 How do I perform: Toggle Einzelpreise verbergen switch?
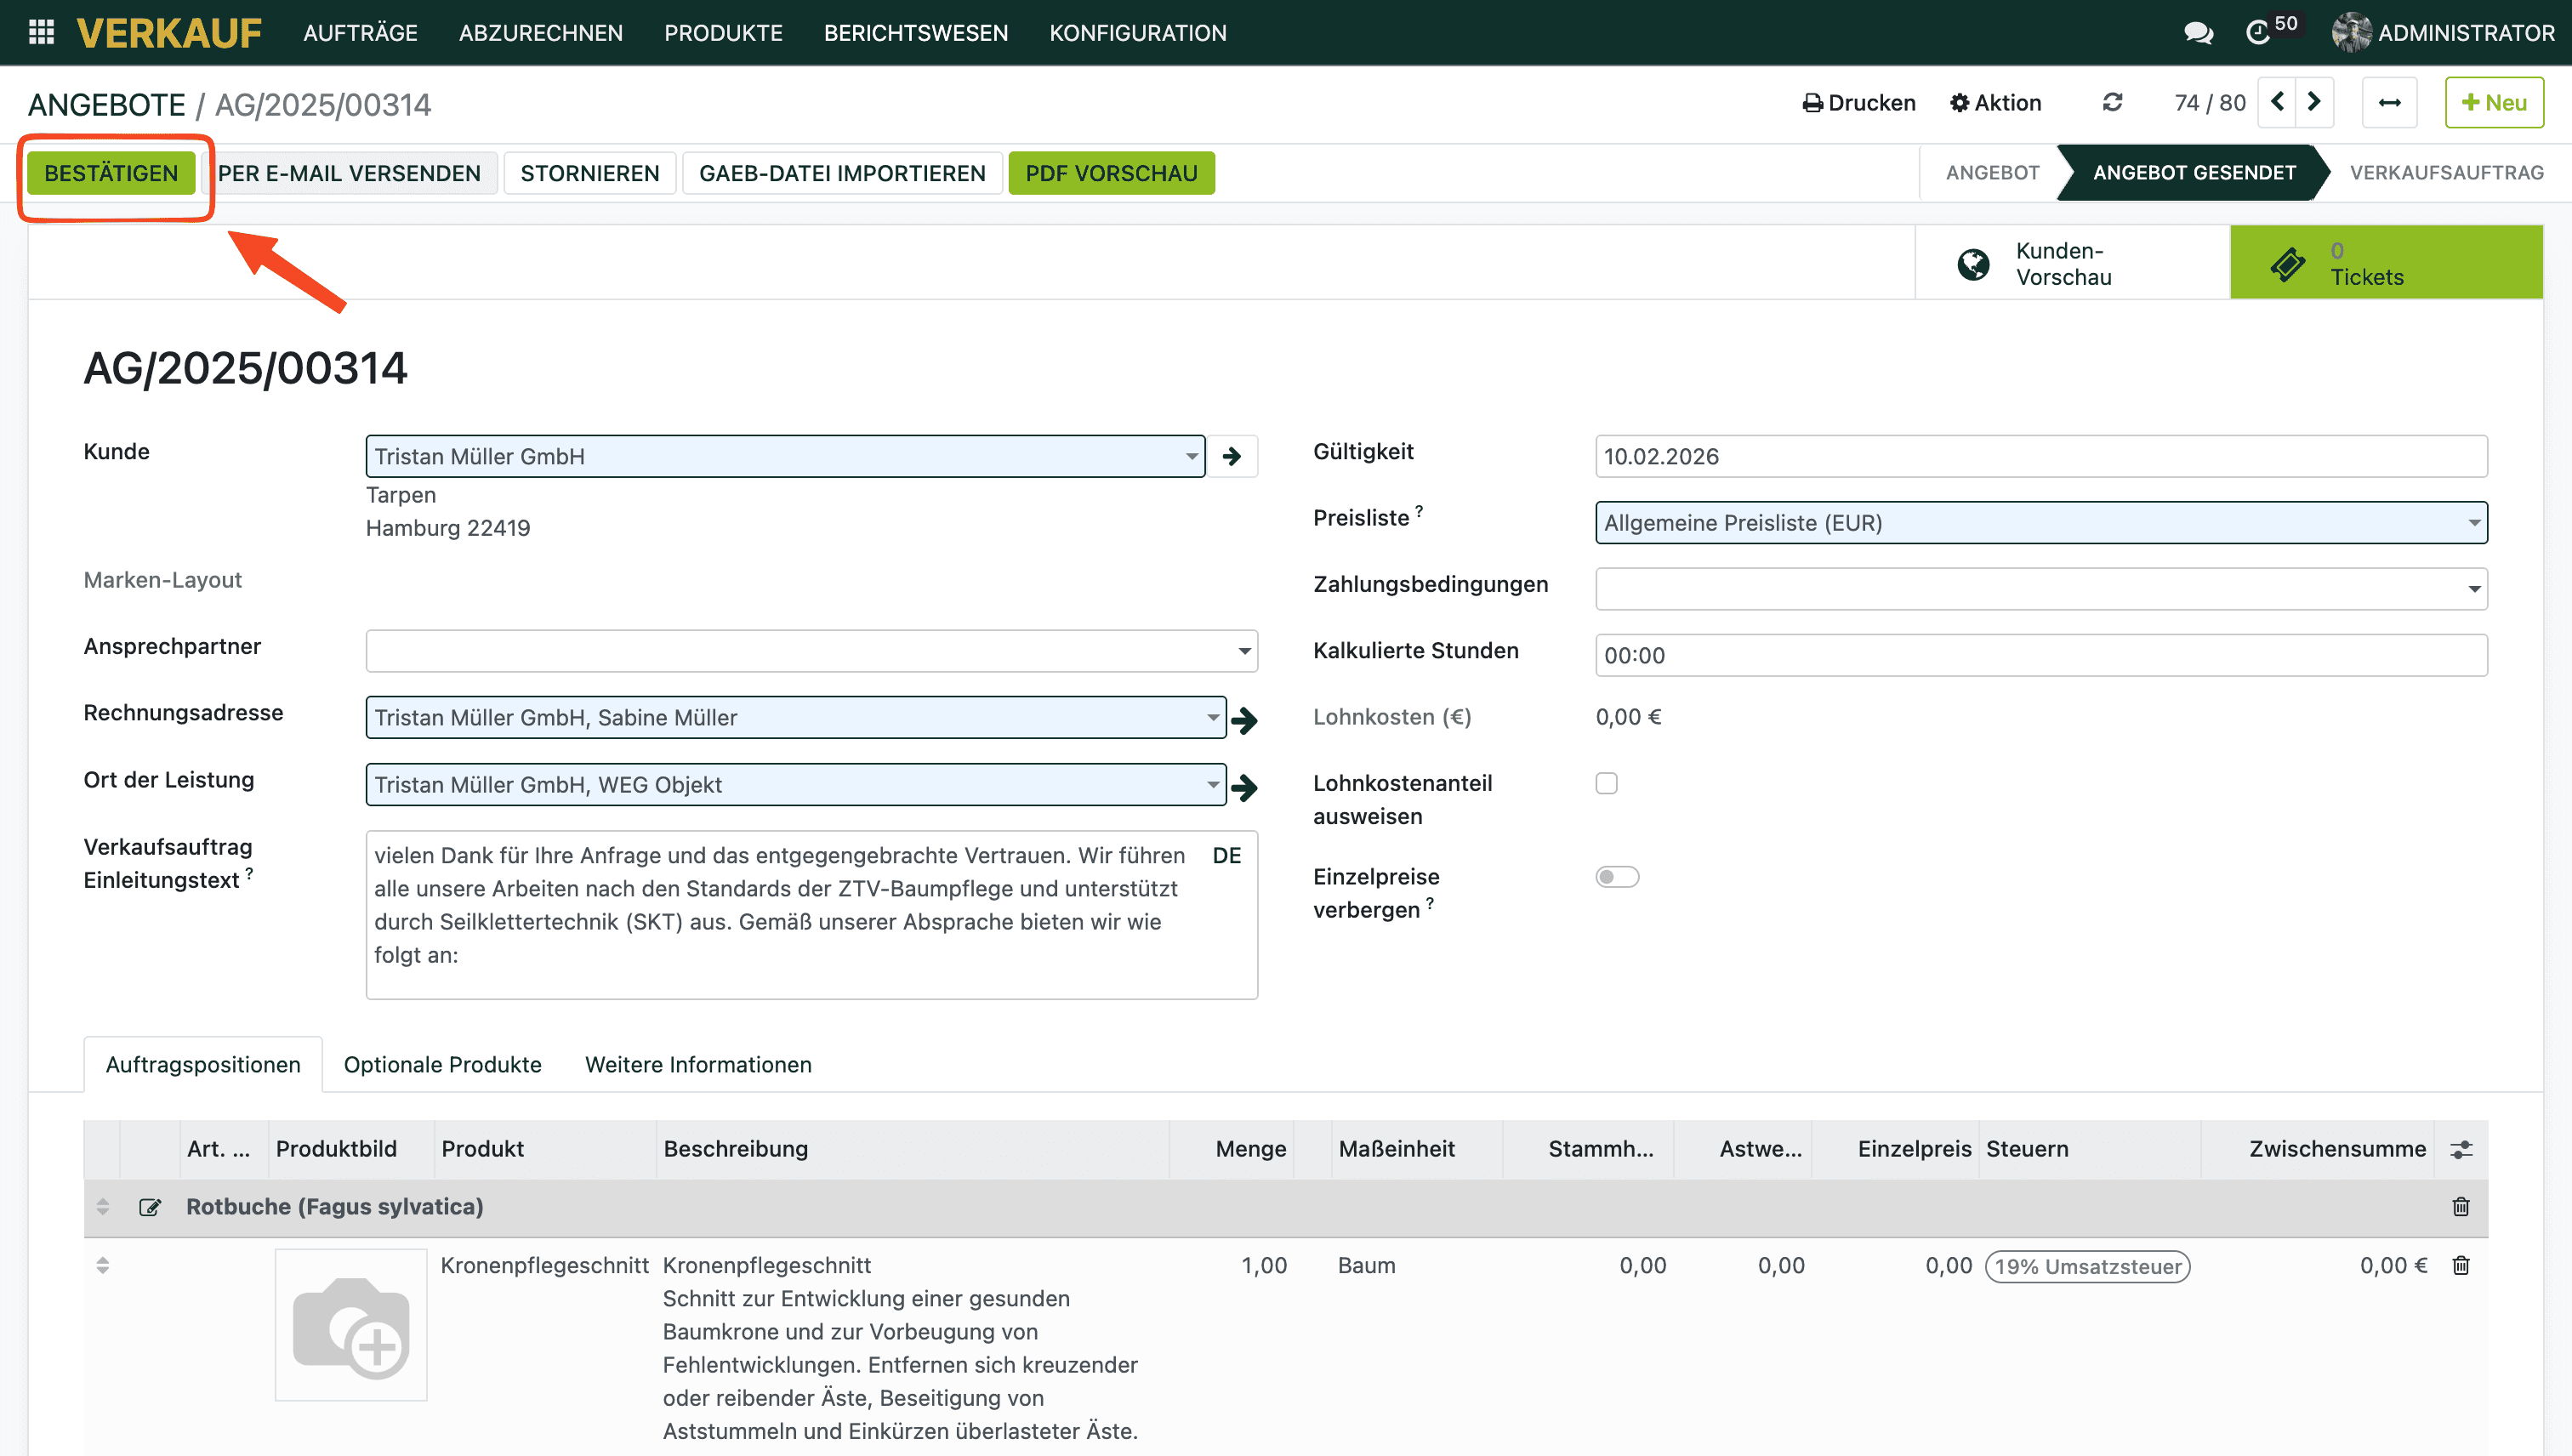[1617, 878]
